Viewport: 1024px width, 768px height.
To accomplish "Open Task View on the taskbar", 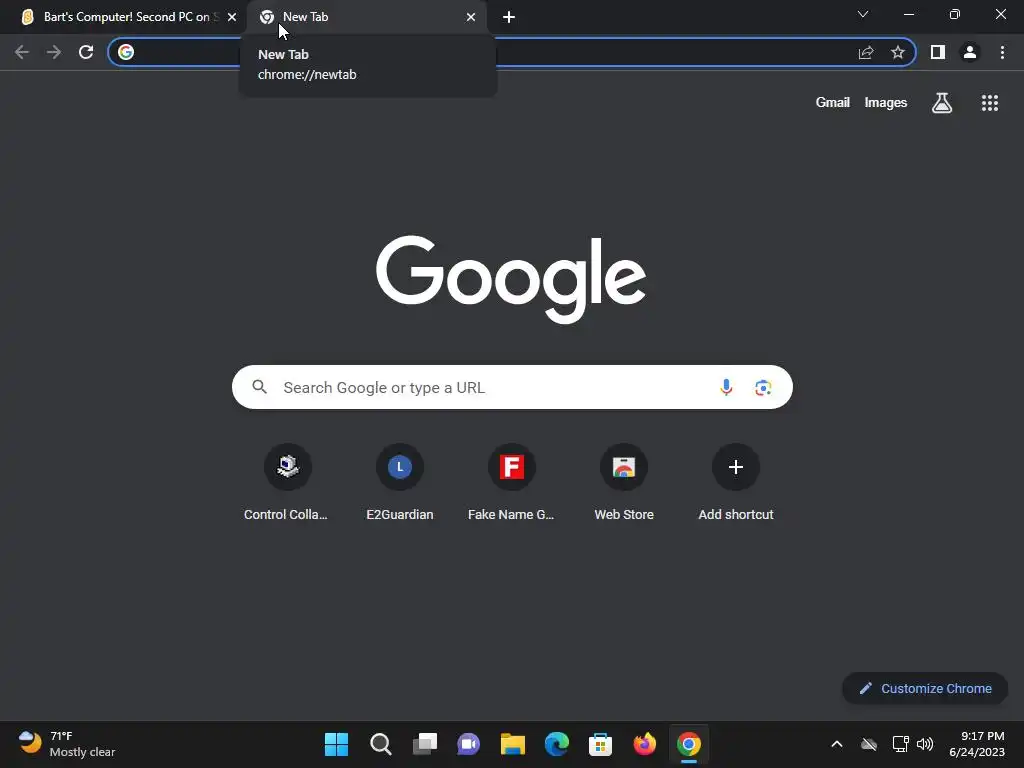I will tap(424, 744).
